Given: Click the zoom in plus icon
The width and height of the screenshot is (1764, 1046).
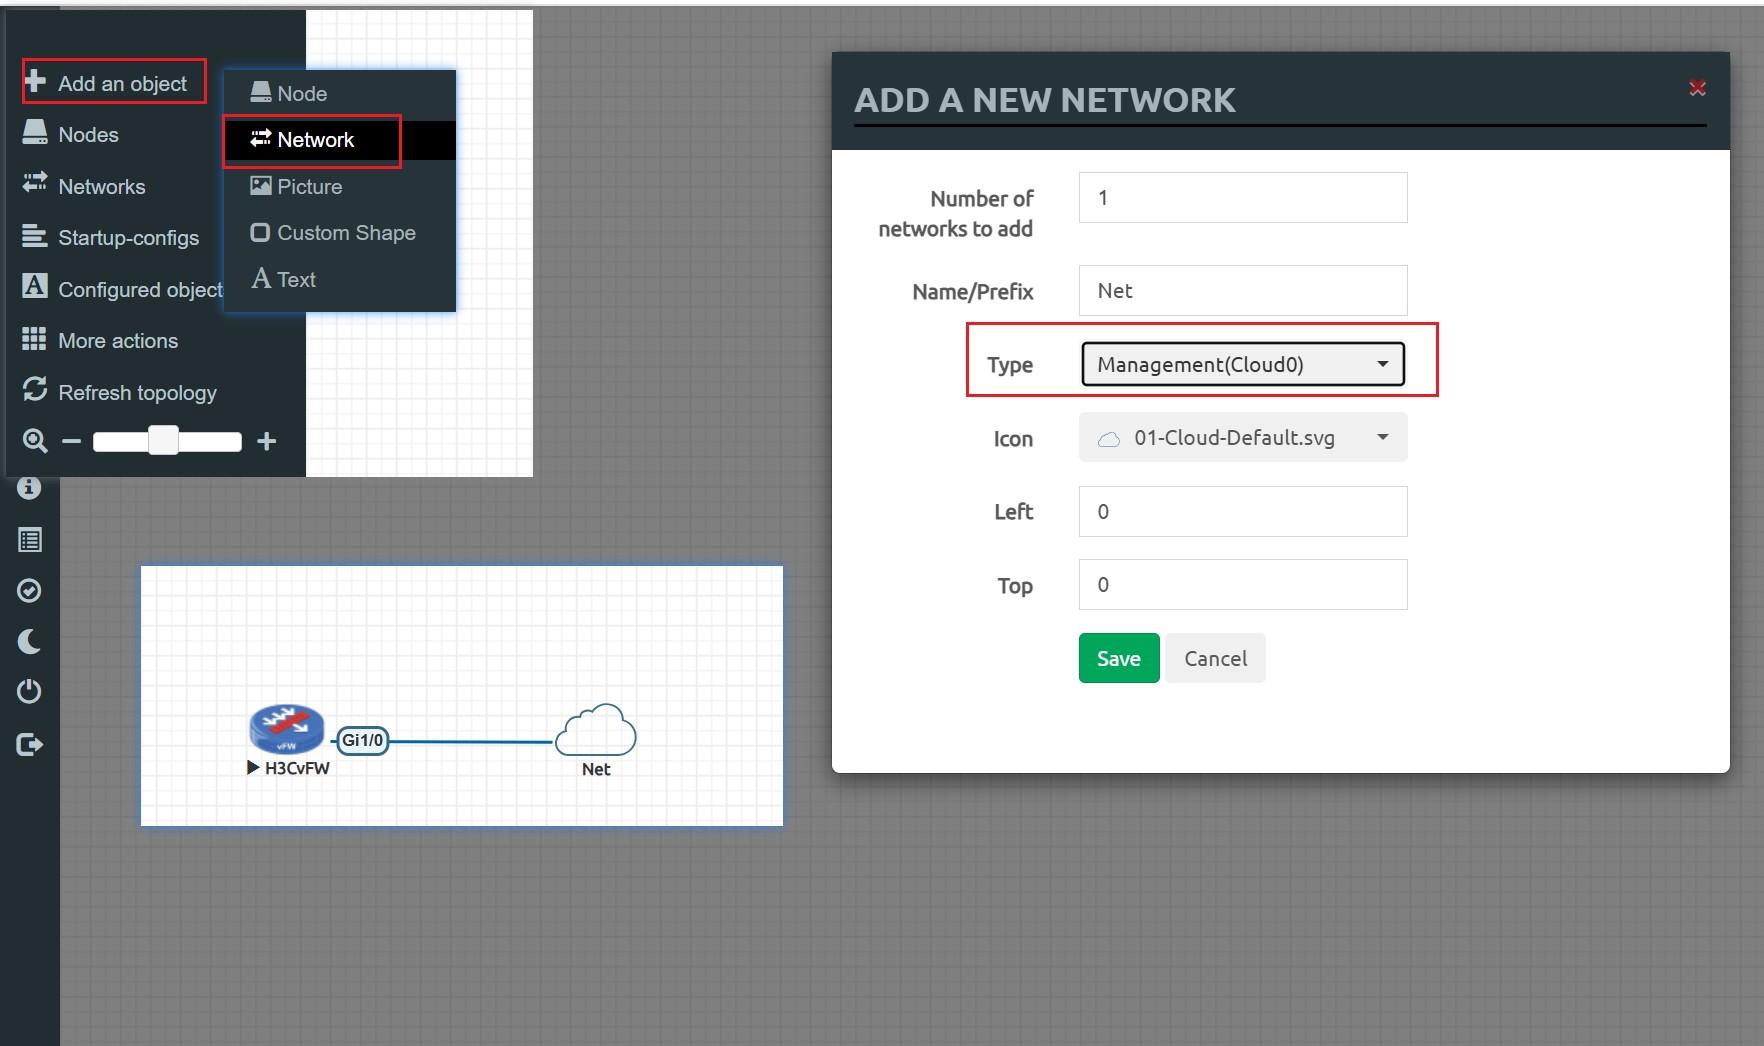Looking at the screenshot, I should coord(266,441).
